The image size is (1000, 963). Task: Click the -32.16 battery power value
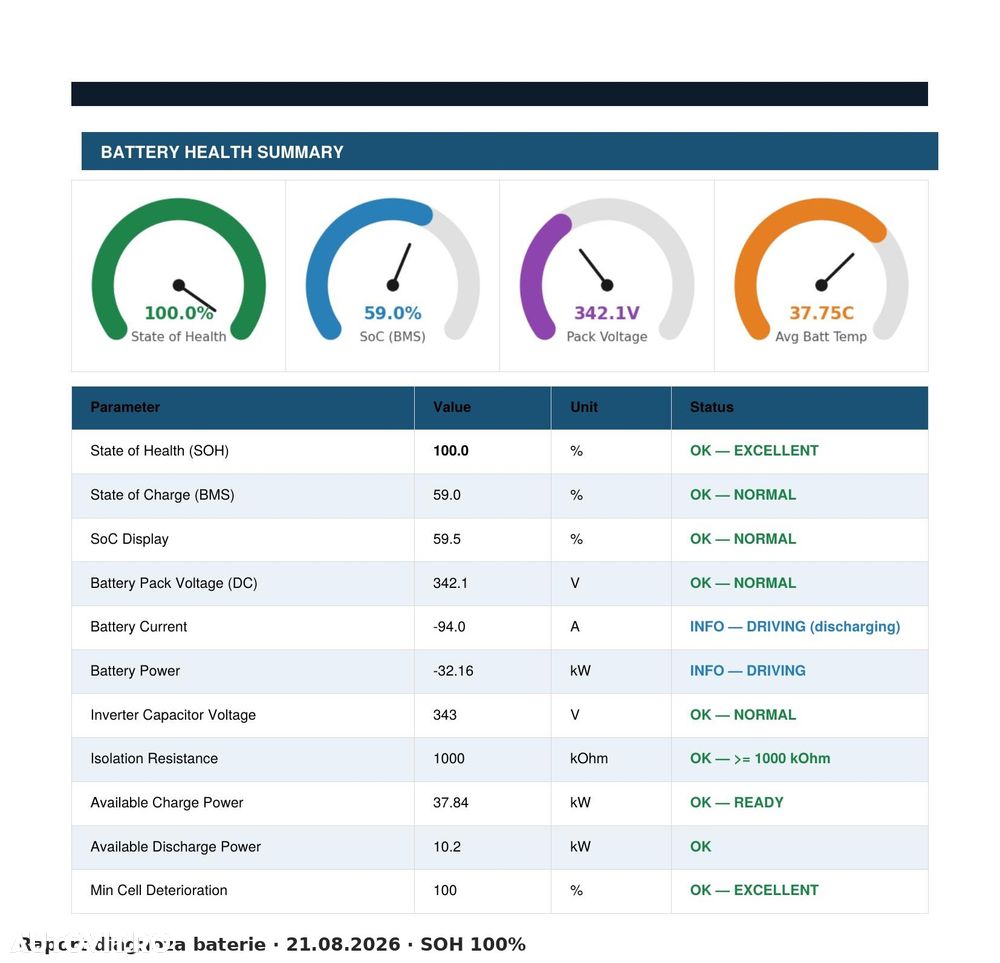[453, 671]
